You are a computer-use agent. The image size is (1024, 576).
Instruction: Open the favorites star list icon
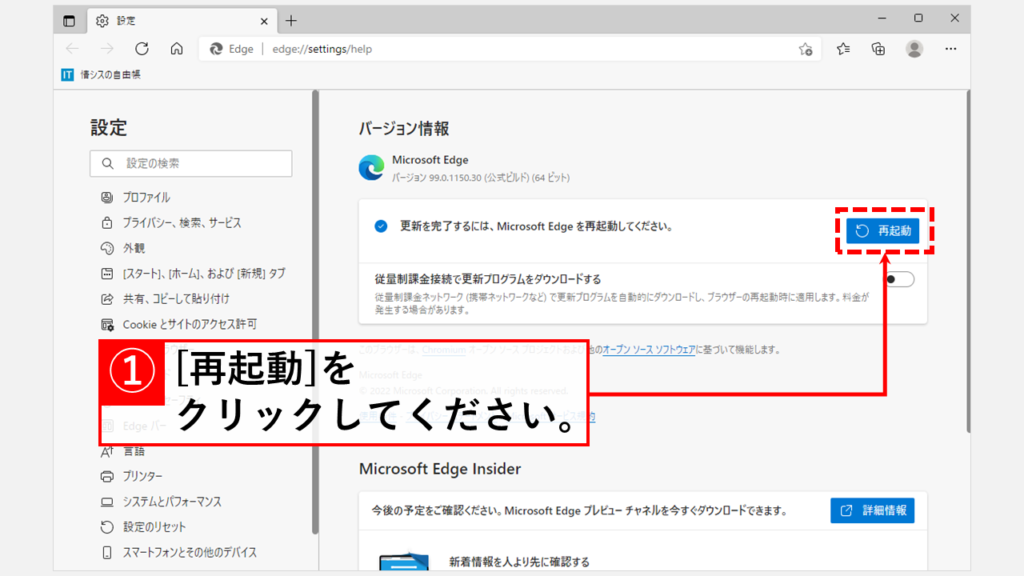pyautogui.click(x=843, y=48)
